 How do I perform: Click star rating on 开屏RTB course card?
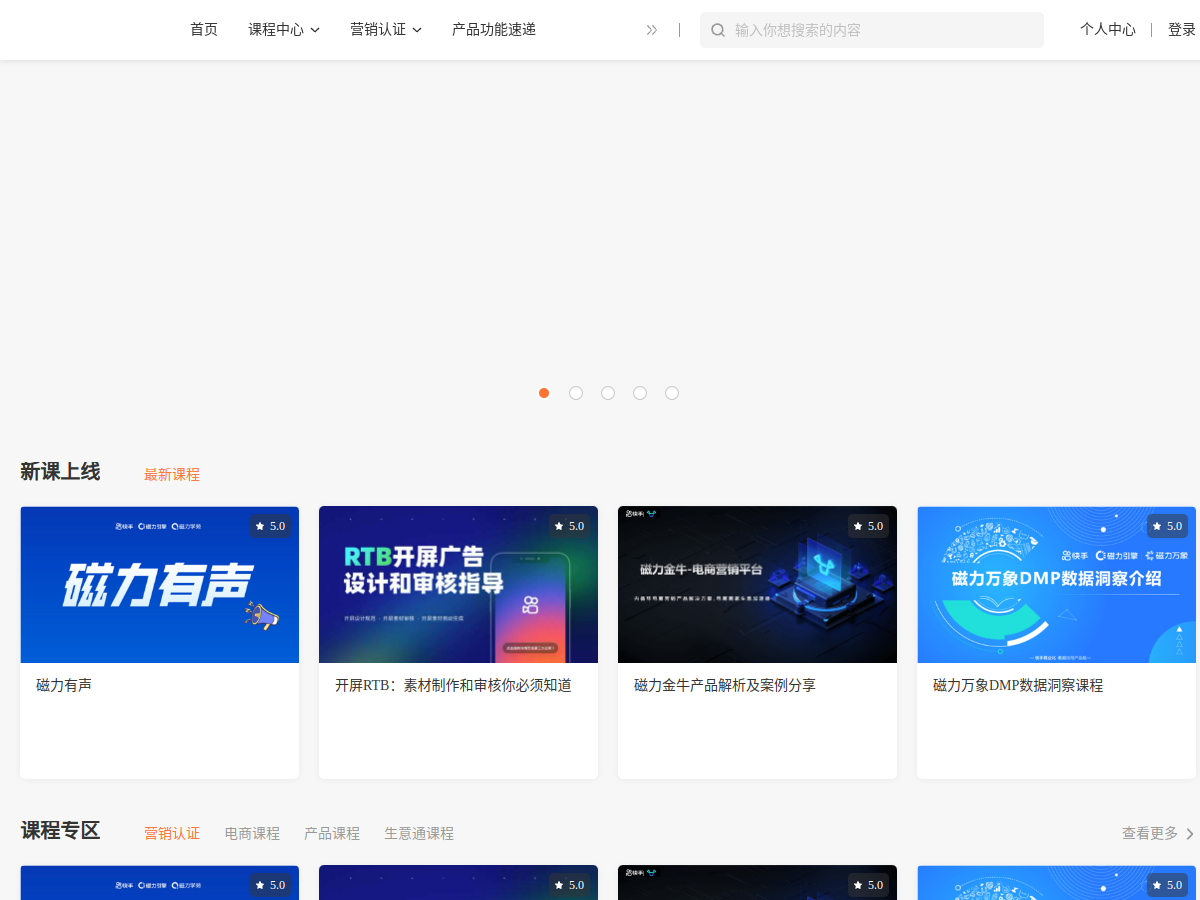(x=569, y=526)
